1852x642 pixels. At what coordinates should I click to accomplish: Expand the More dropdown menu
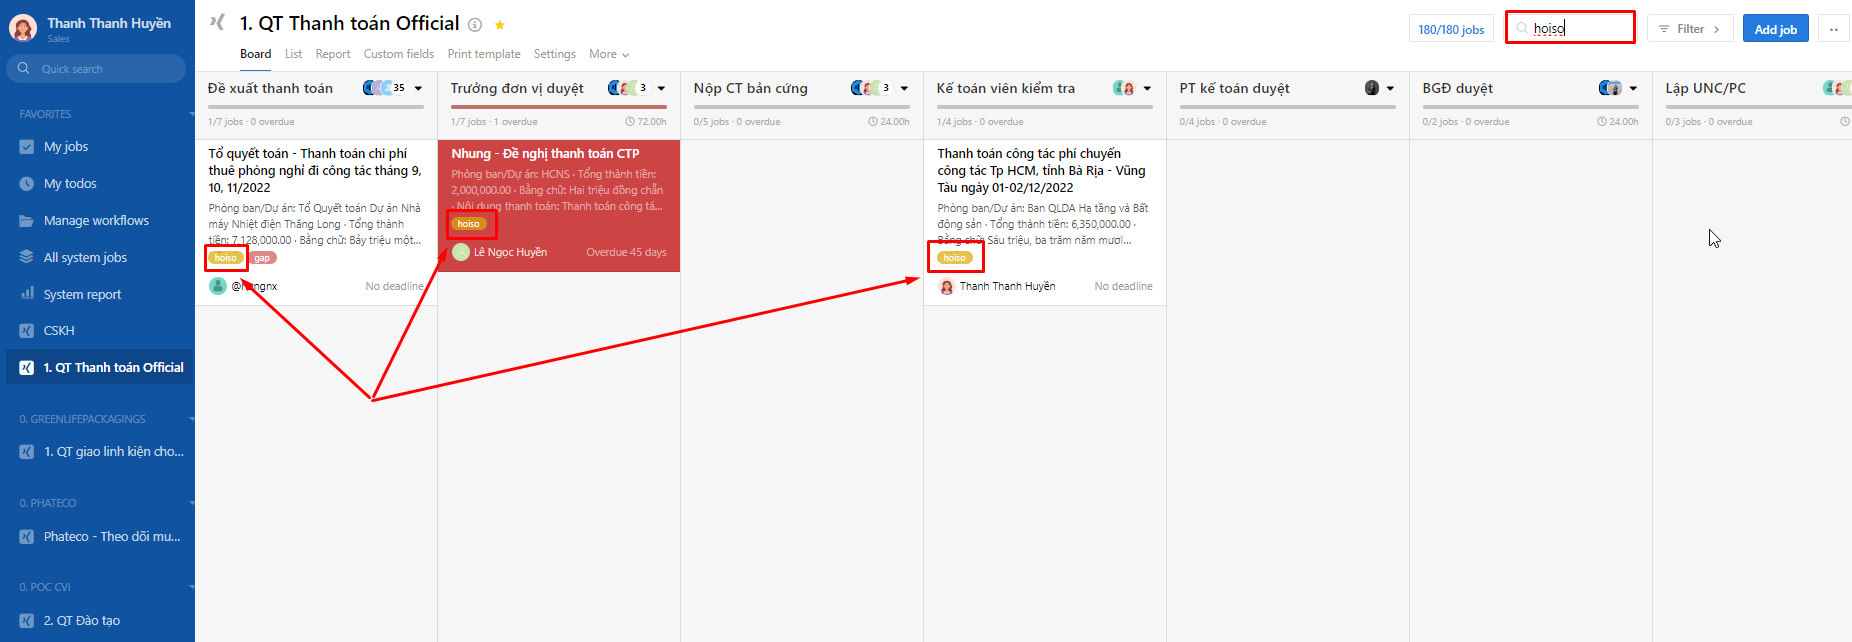click(x=609, y=54)
